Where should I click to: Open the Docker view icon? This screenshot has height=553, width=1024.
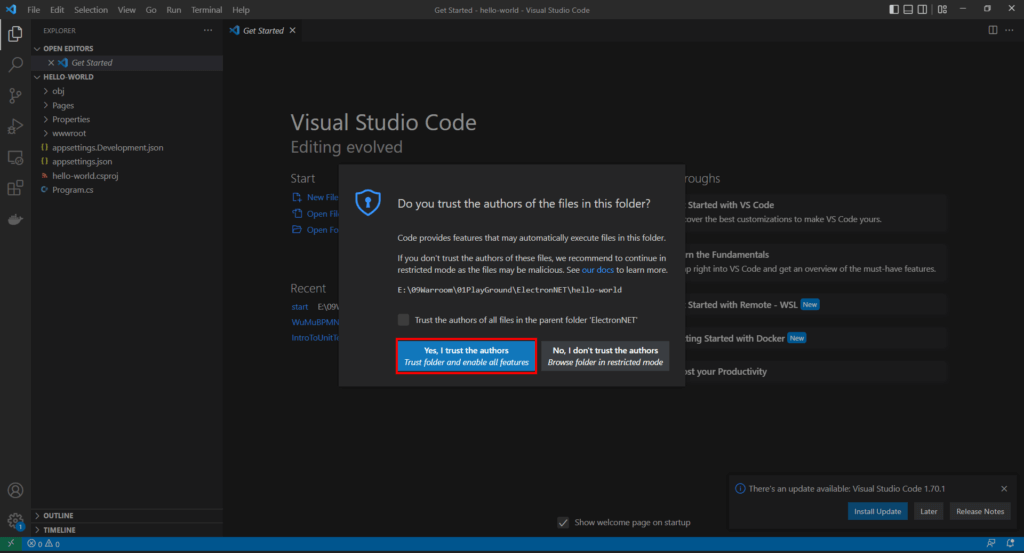15,219
